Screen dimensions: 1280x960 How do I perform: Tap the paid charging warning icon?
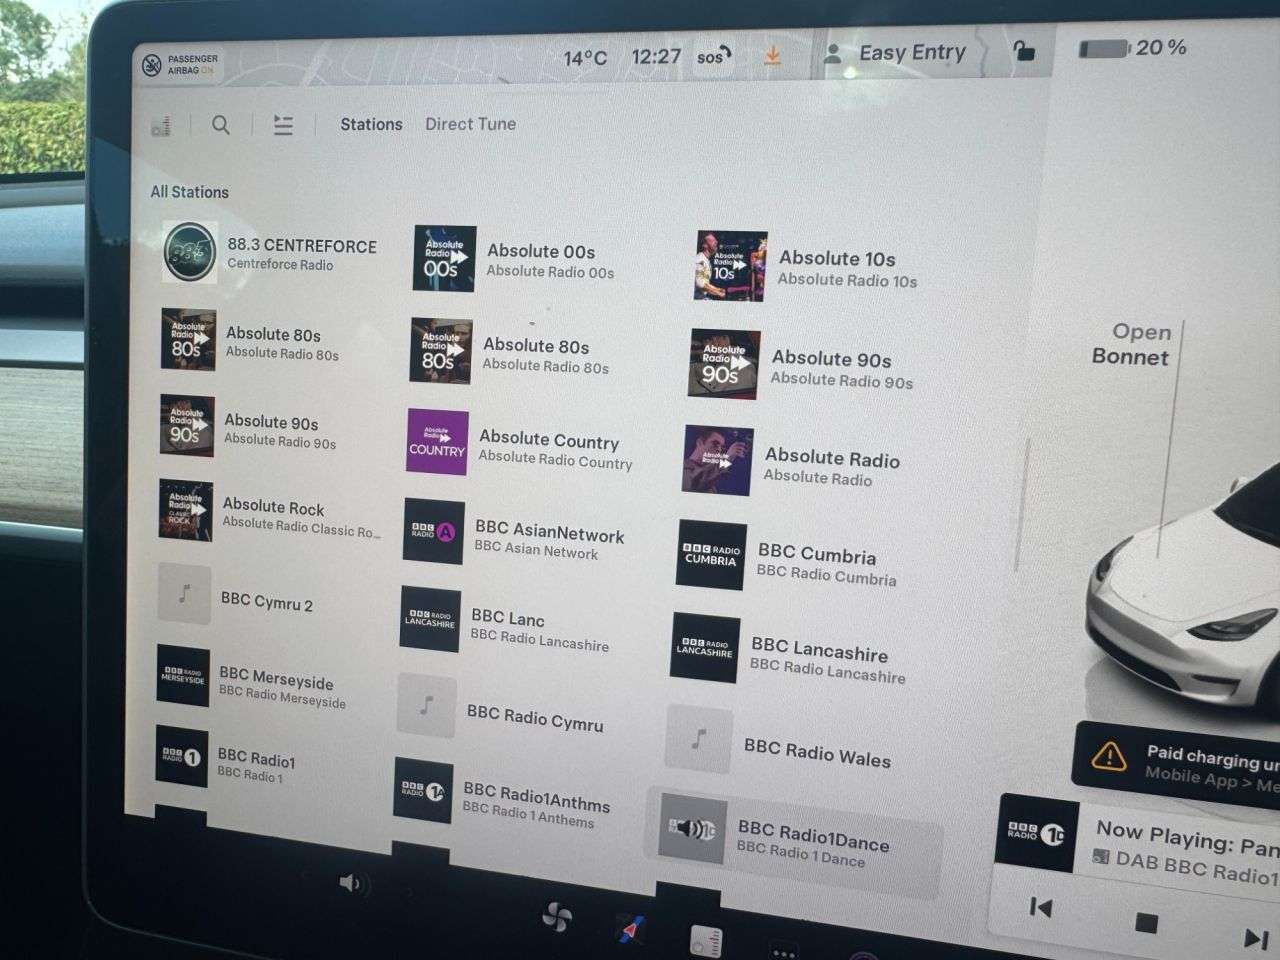pos(1109,756)
